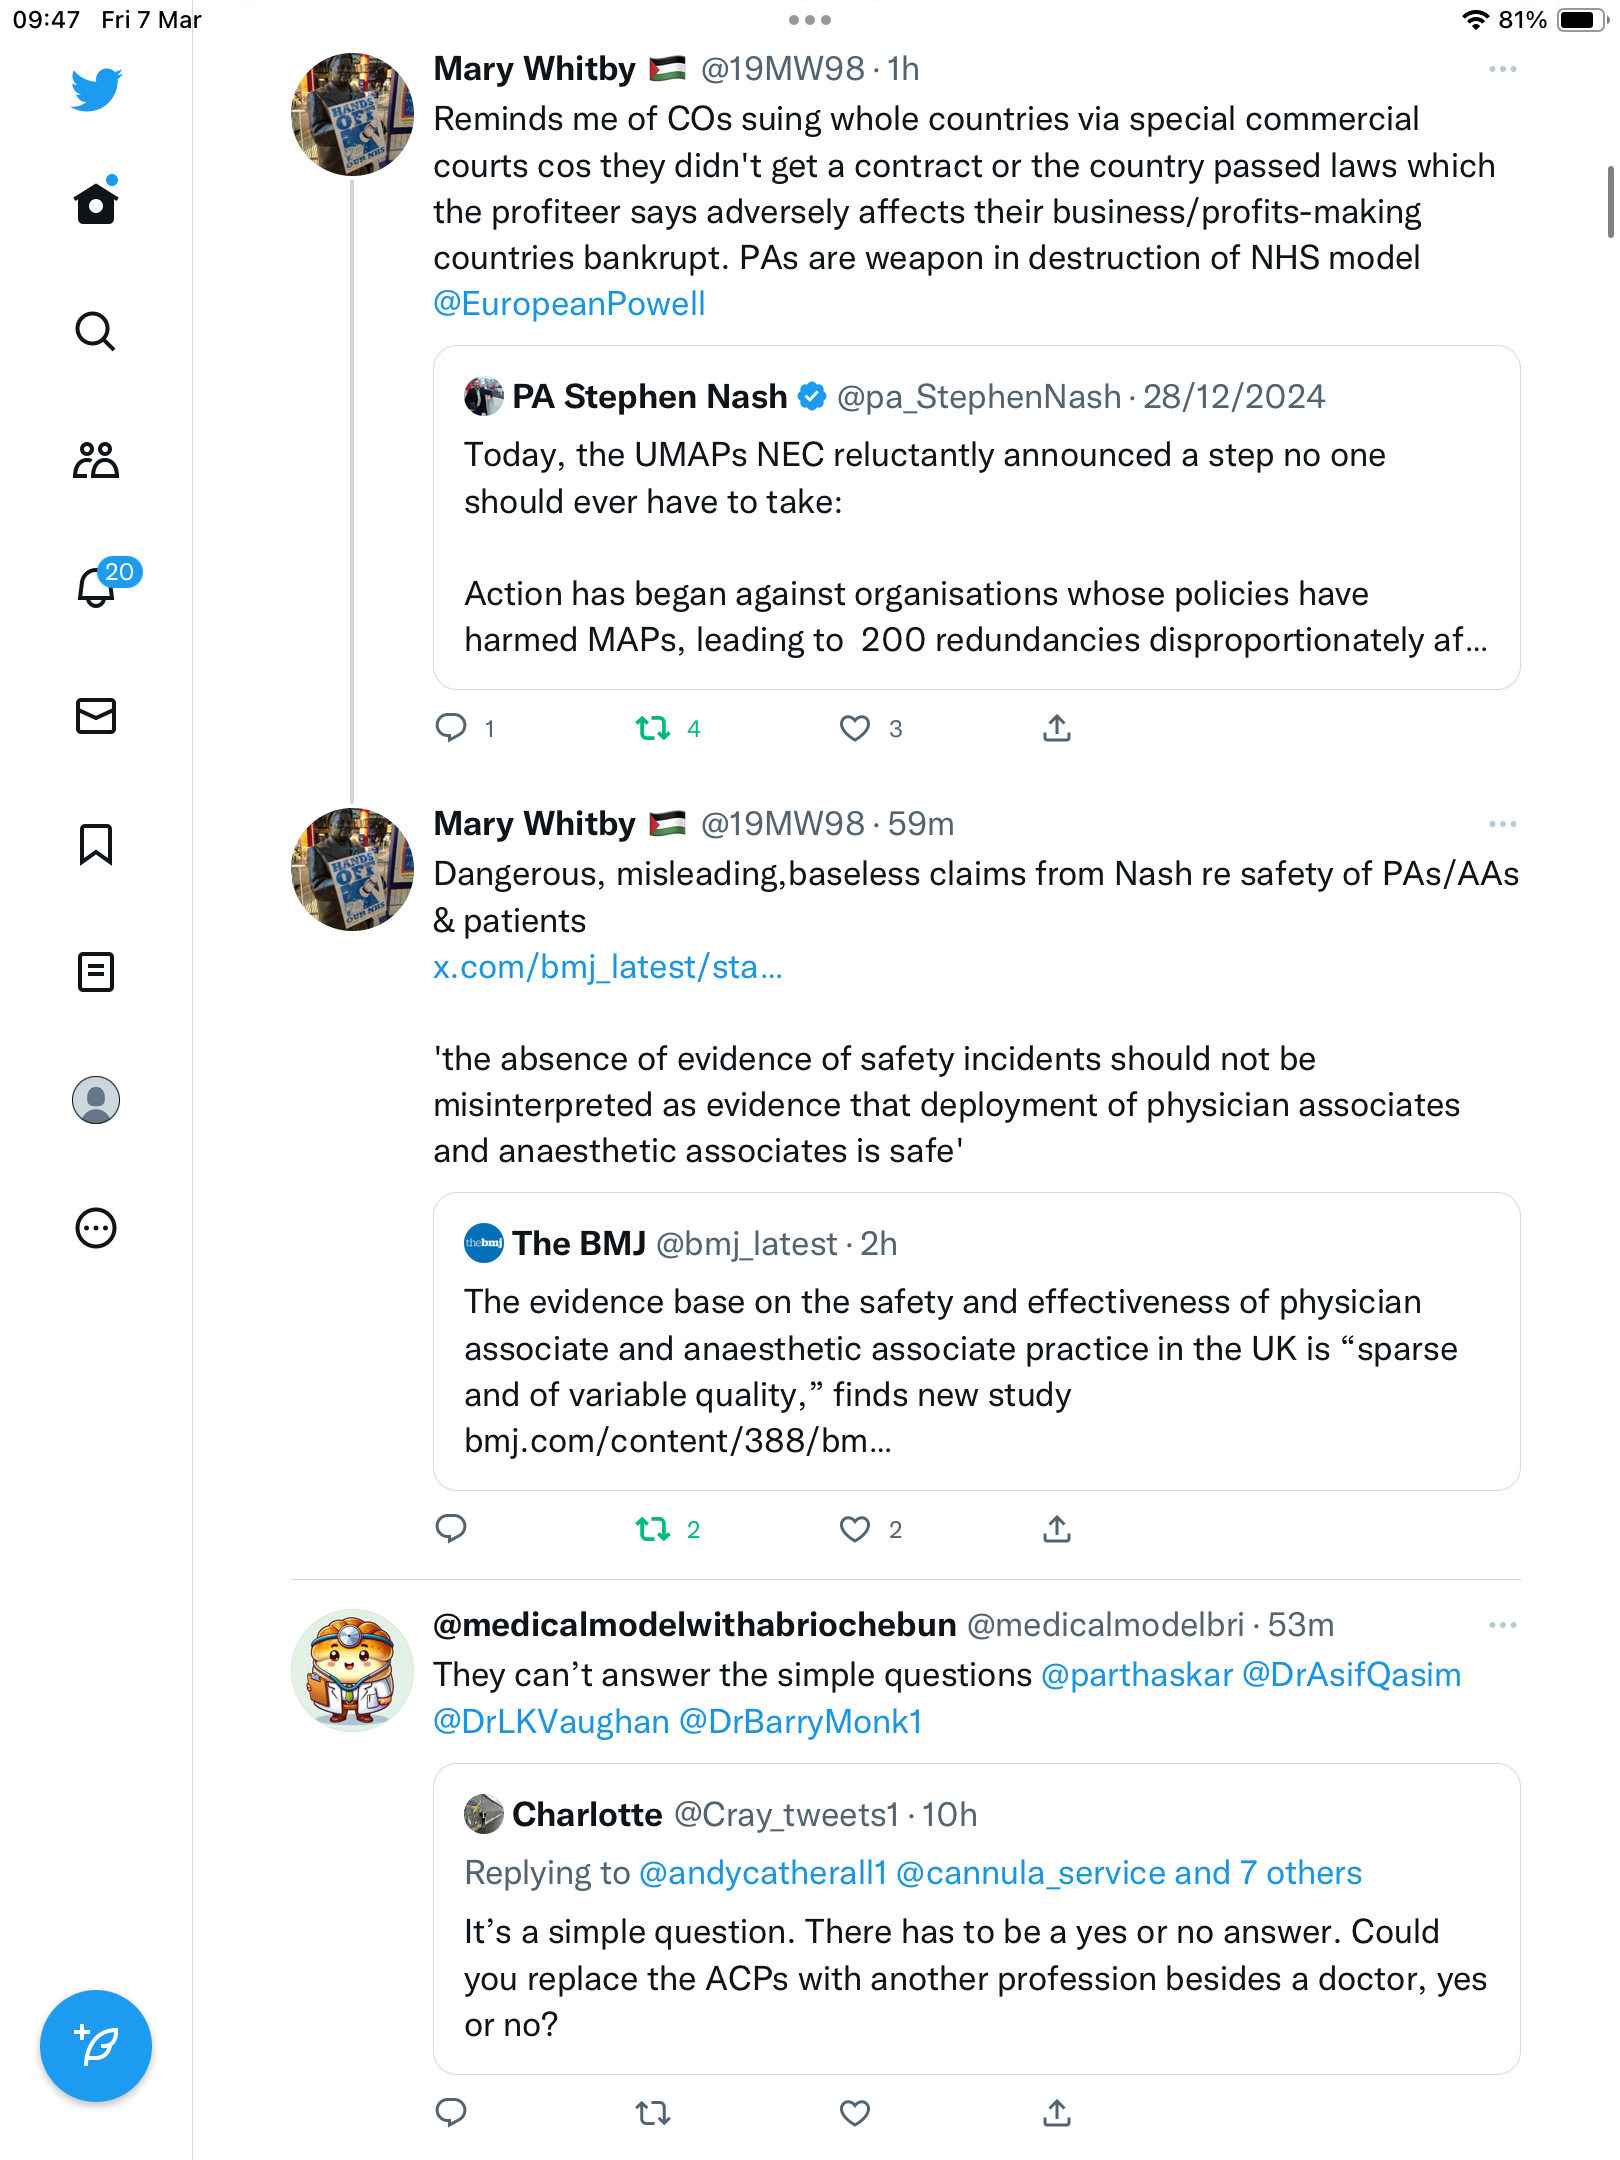Viewport: 1620px width, 2160px height.
Task: Open the Home timeline icon
Action: 96,203
